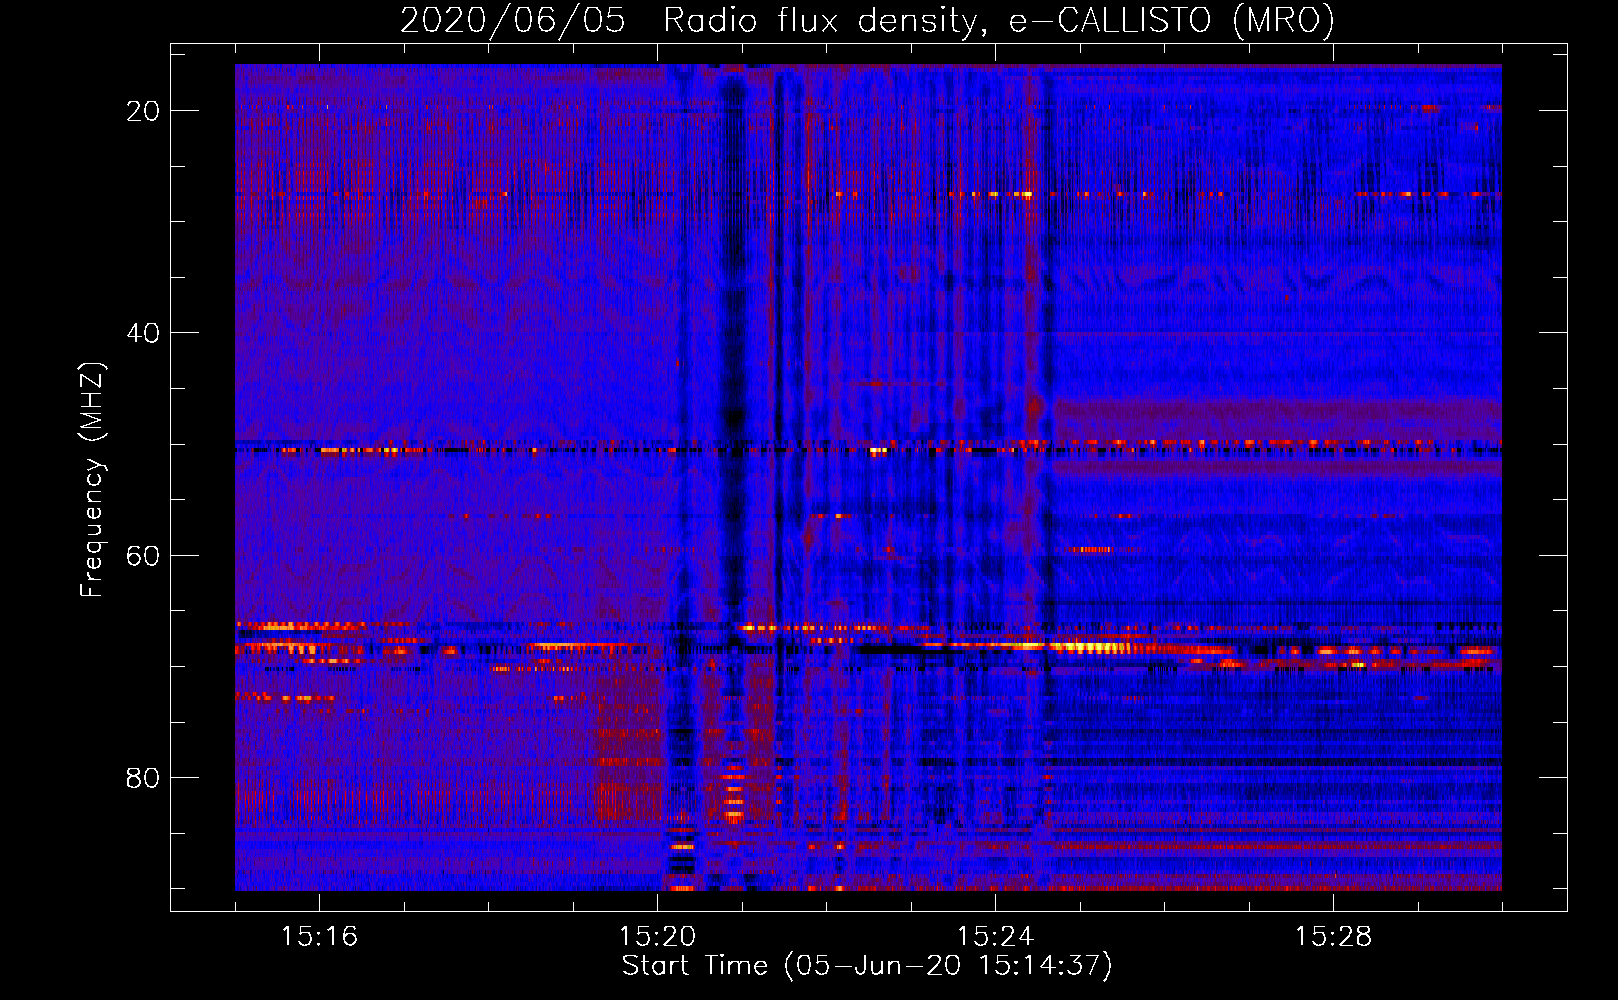Viewport: 1618px width, 1000px height.
Task: Click the 'Start Time (05-Jun-20 15:14:37)' label
Action: 867,966
